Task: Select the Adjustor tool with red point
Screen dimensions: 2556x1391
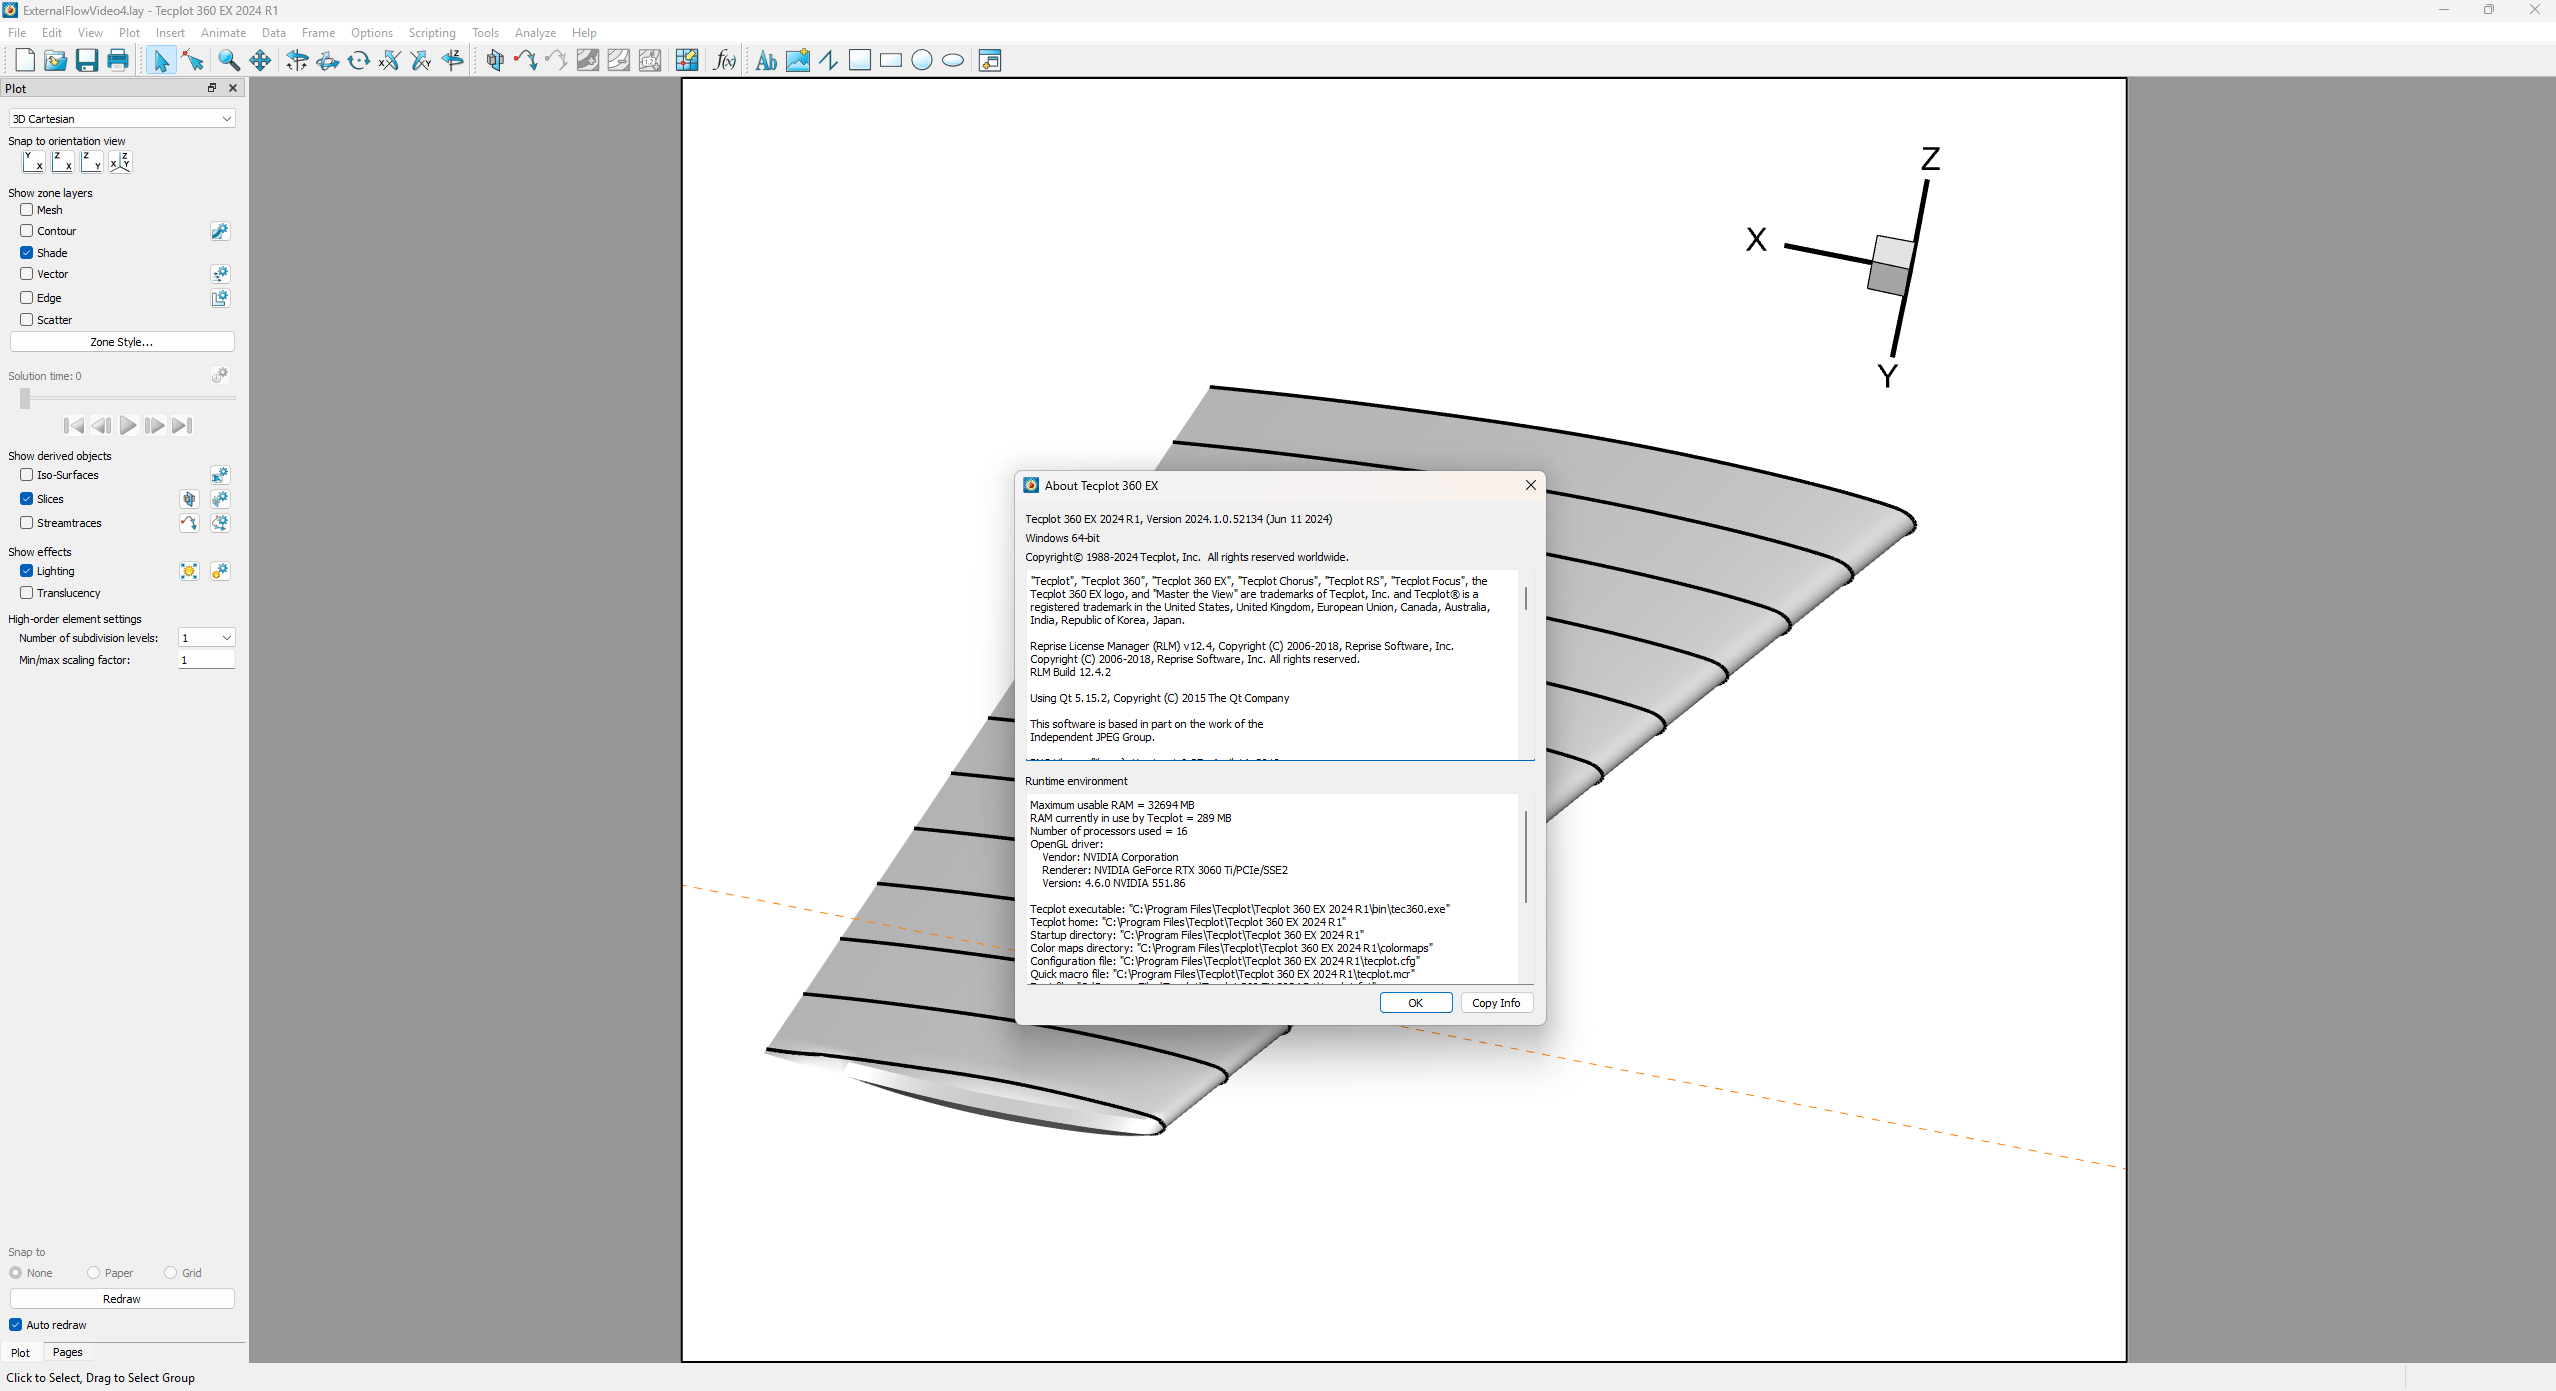Action: click(193, 60)
